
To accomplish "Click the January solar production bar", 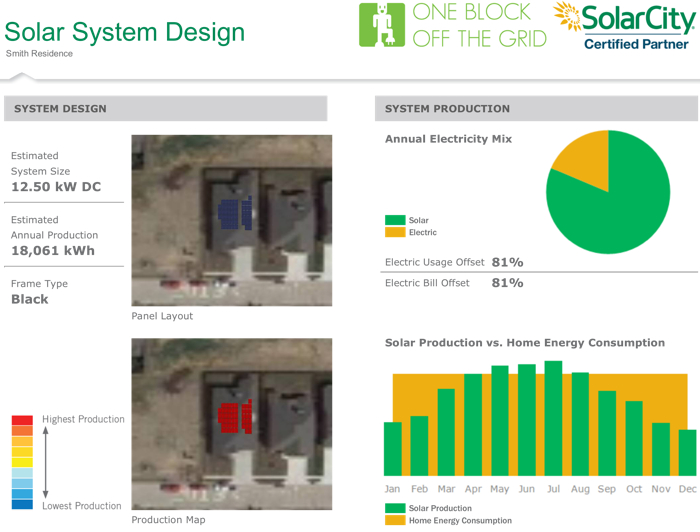I will click(x=393, y=448).
